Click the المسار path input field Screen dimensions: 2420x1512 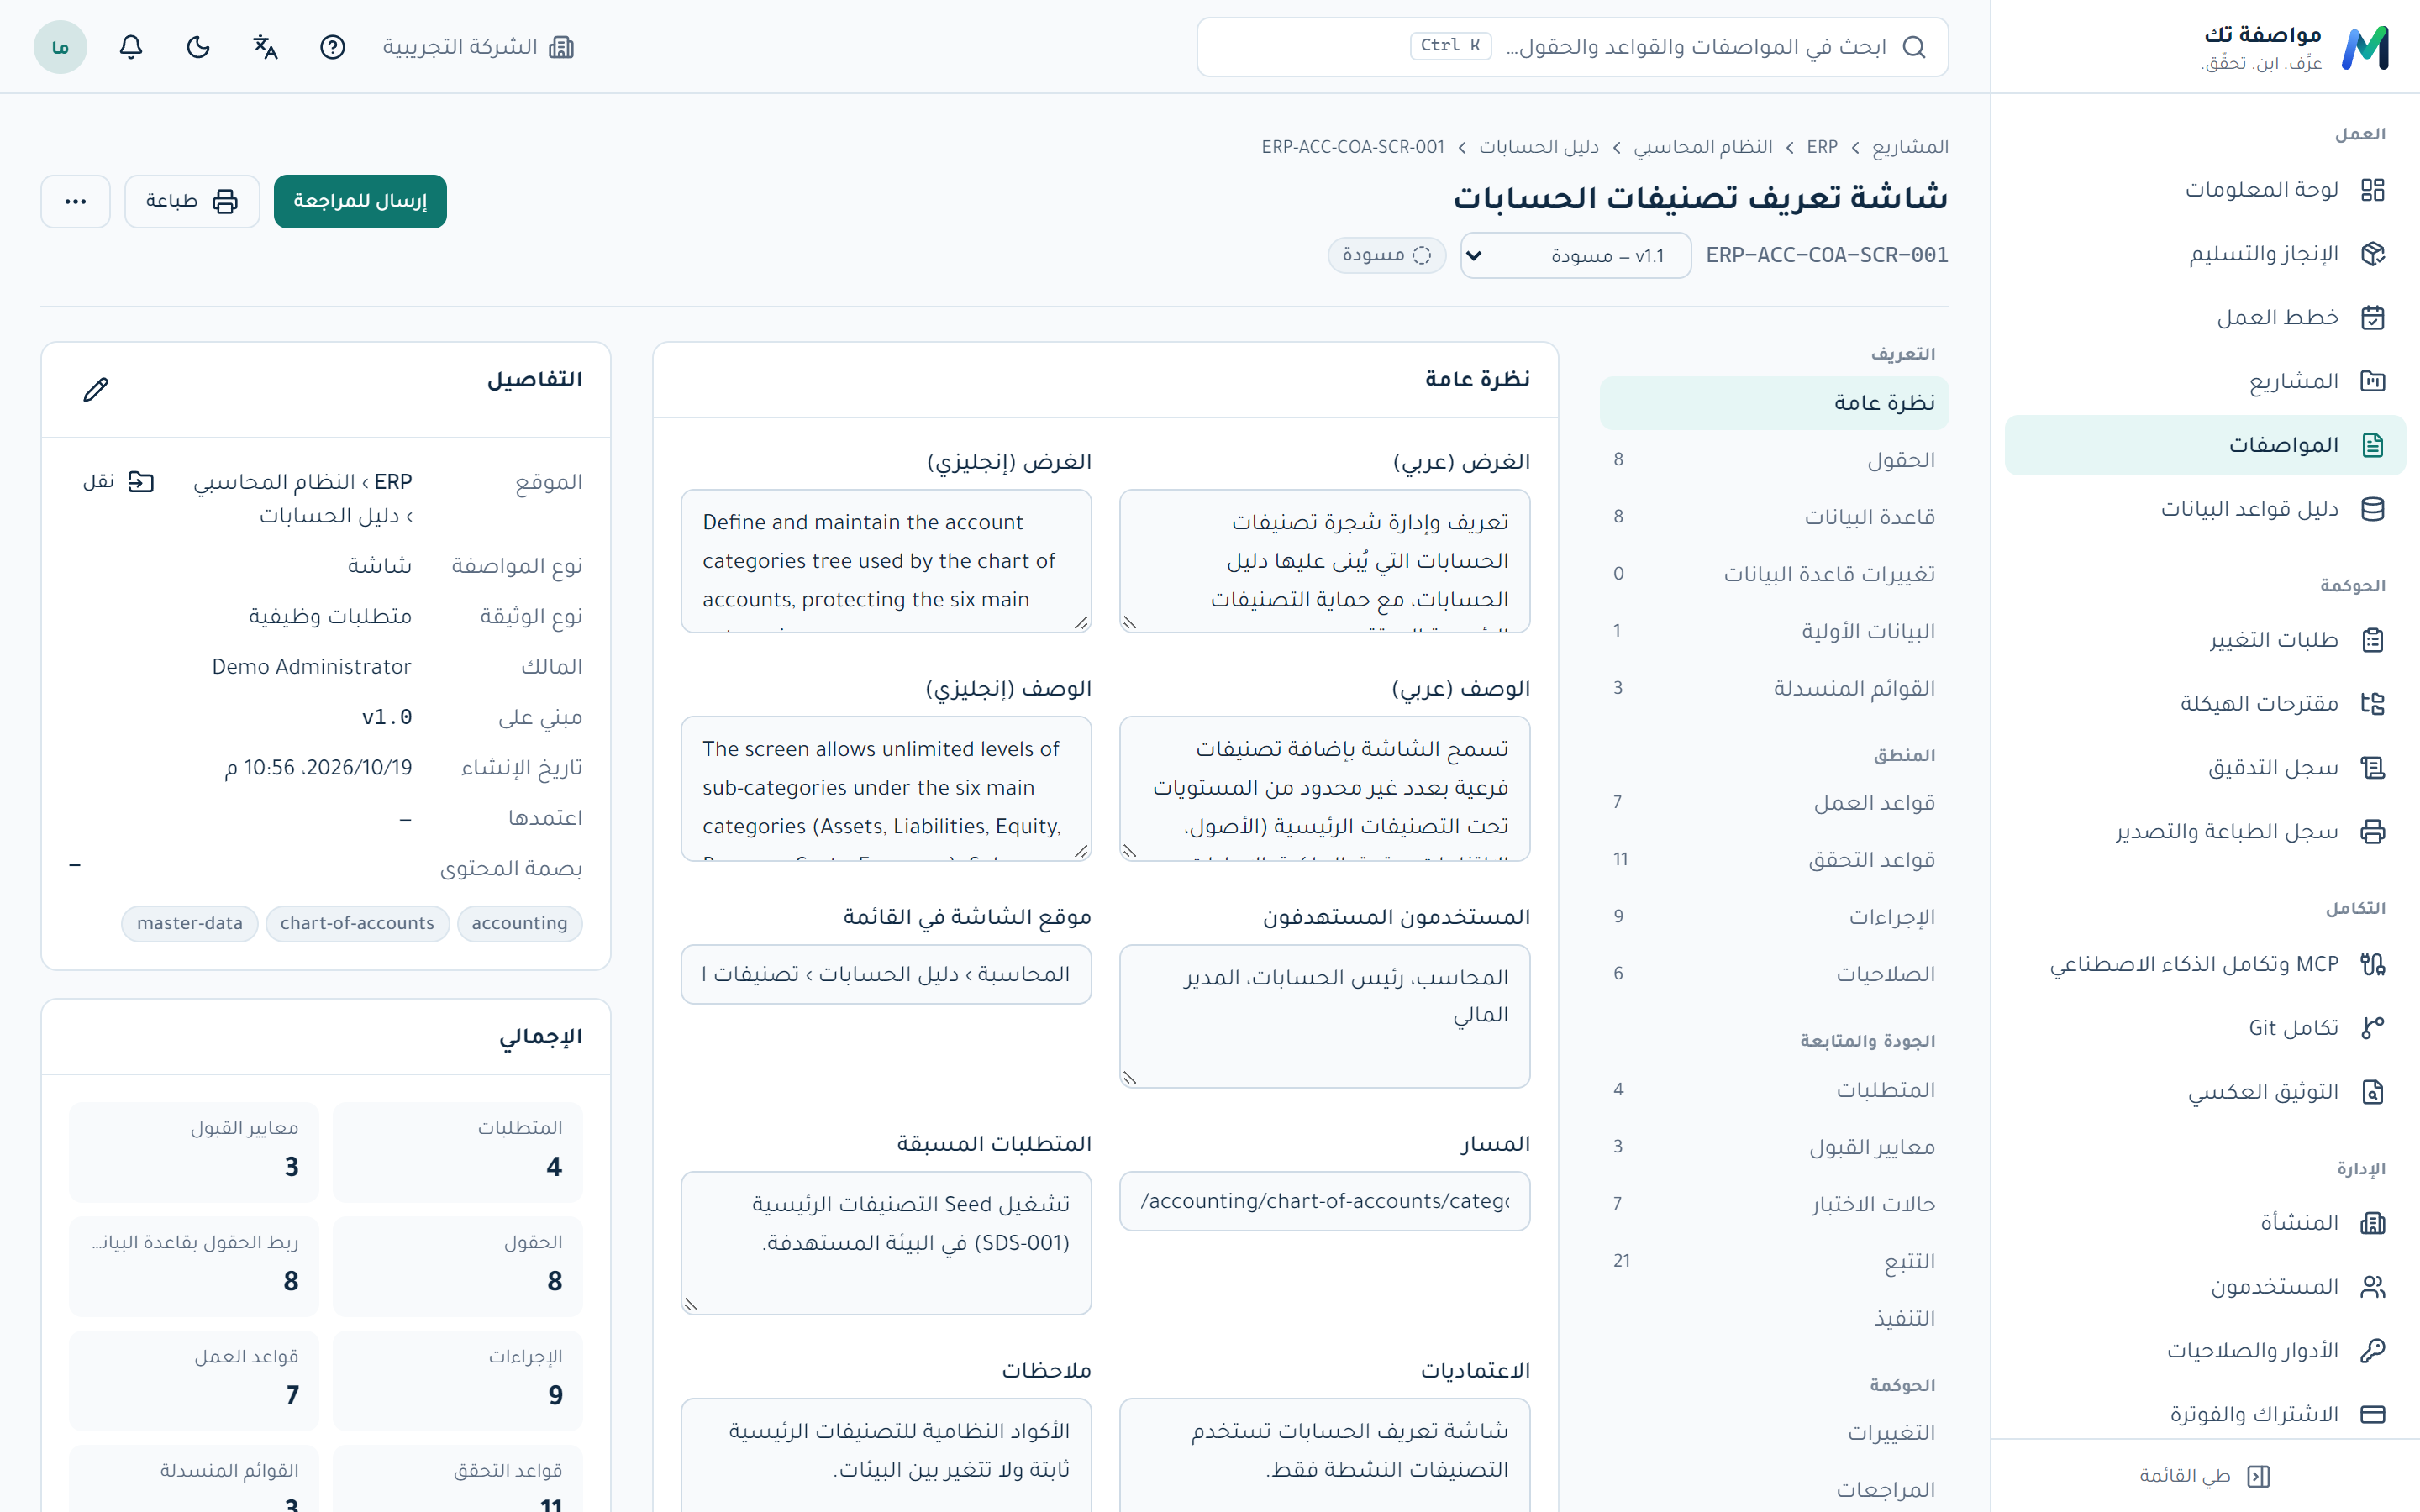pyautogui.click(x=1324, y=1201)
